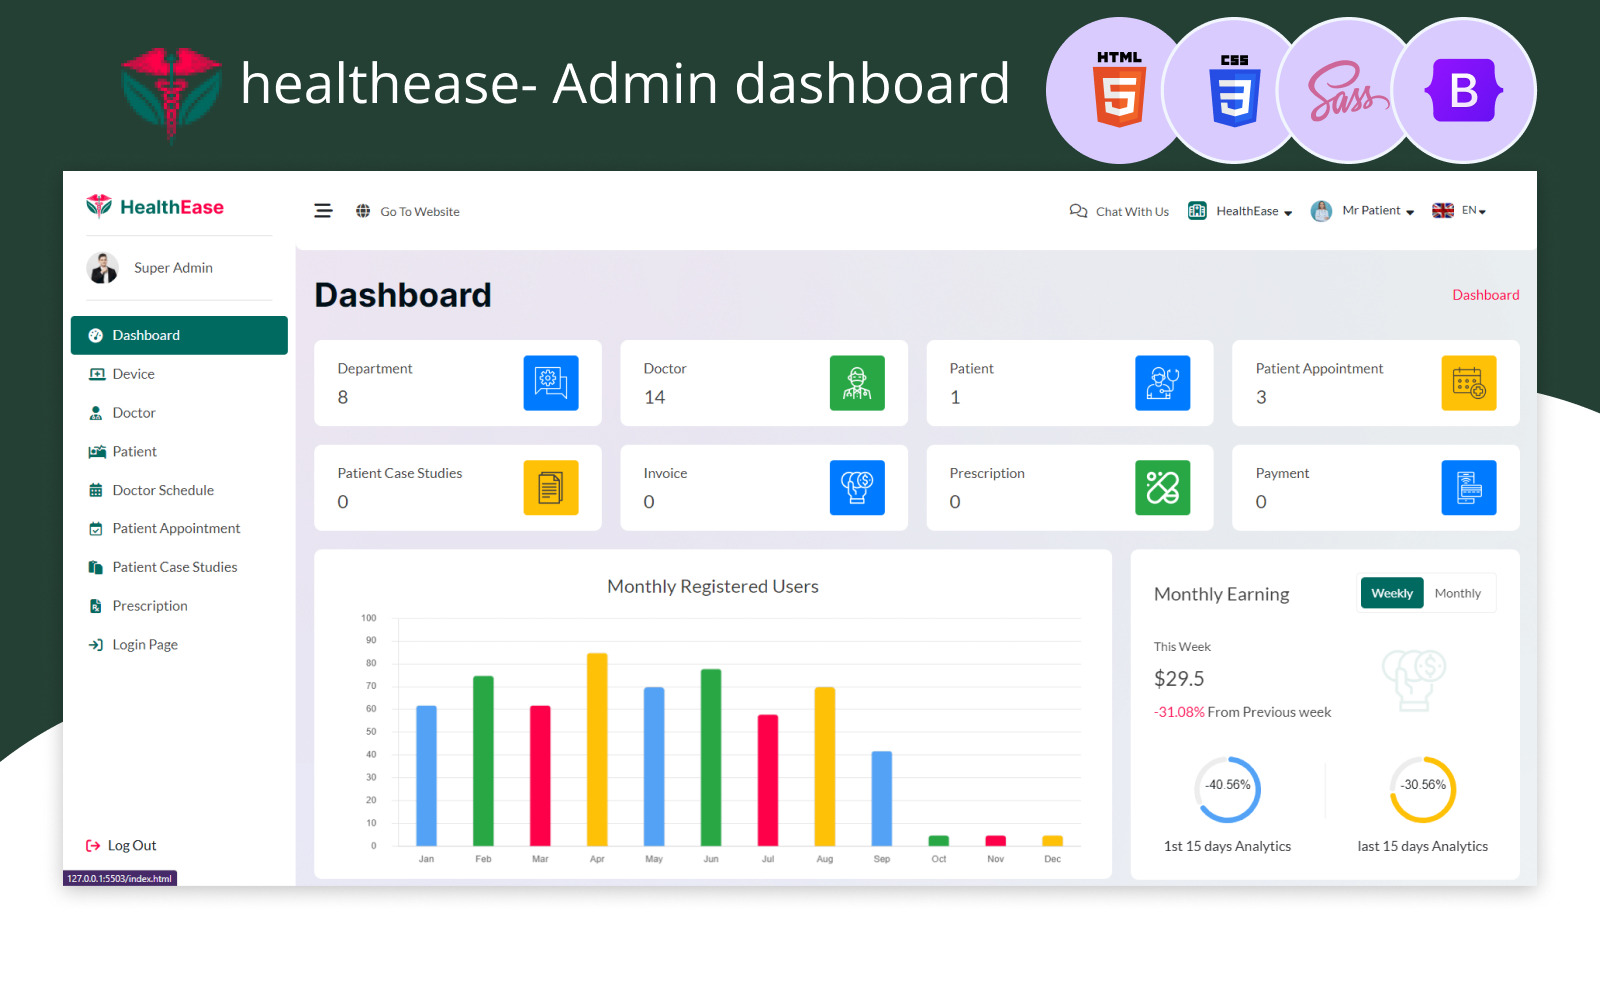Switch earnings view to Monthly
The width and height of the screenshot is (1600, 1000).
click(x=1457, y=593)
